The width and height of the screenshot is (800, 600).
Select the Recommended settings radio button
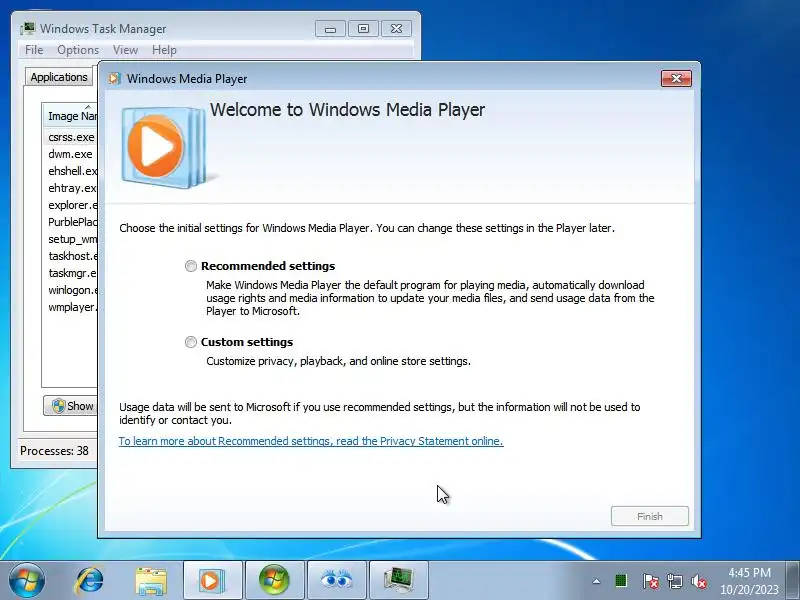tap(191, 266)
